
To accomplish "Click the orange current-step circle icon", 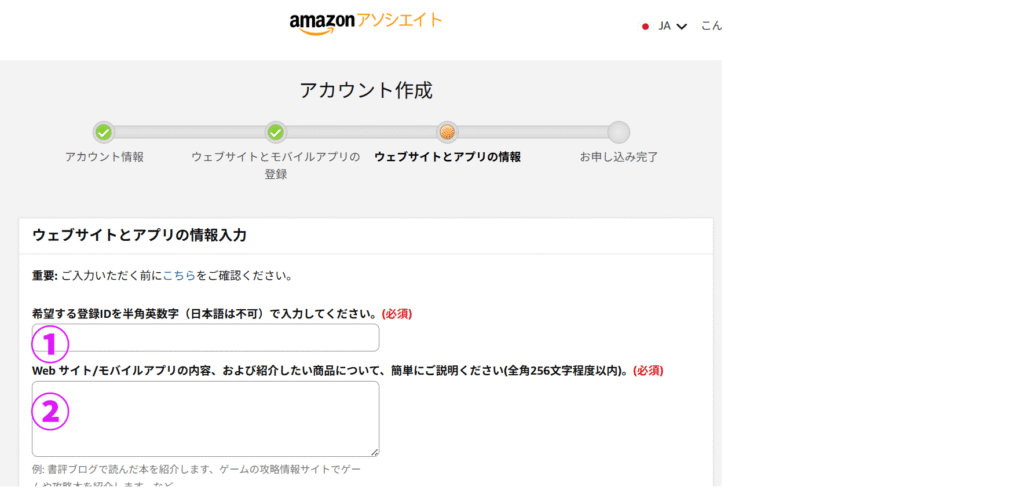I will point(447,132).
